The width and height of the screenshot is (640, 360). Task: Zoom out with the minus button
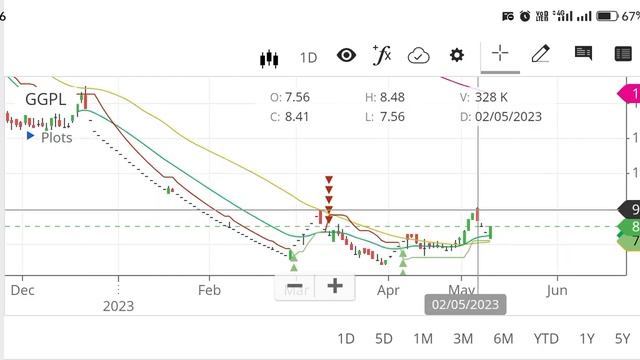(x=295, y=286)
